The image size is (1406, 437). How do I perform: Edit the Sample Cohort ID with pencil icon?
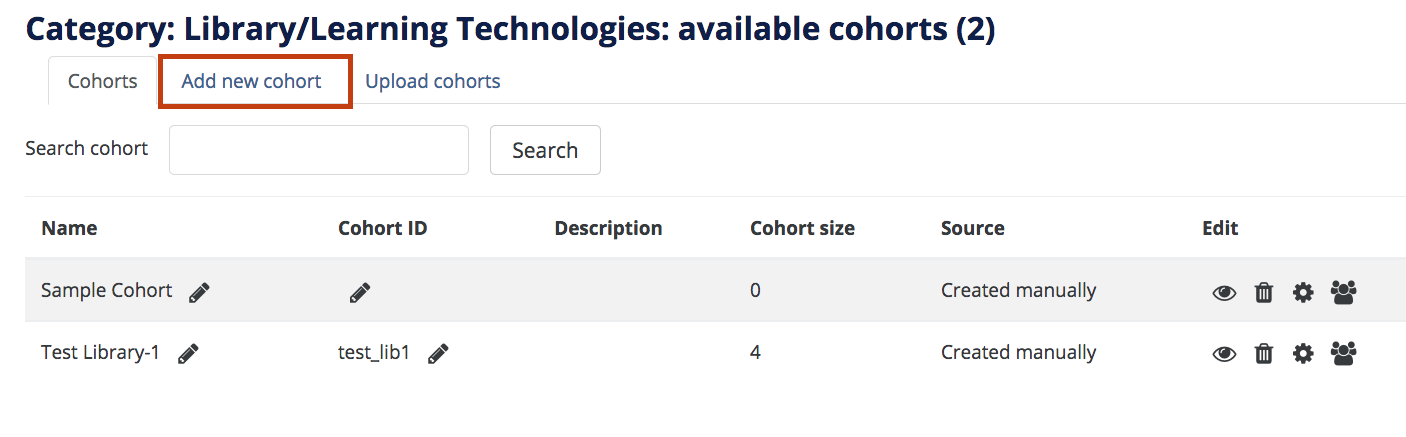[360, 292]
